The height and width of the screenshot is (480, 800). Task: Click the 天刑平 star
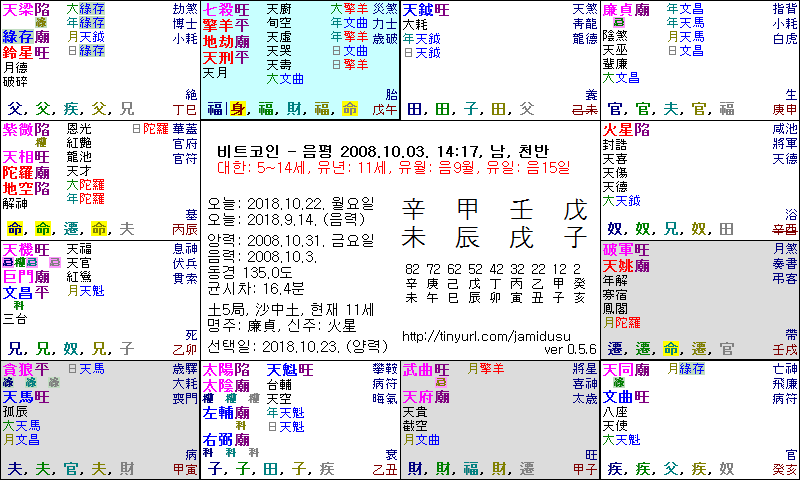coord(226,58)
